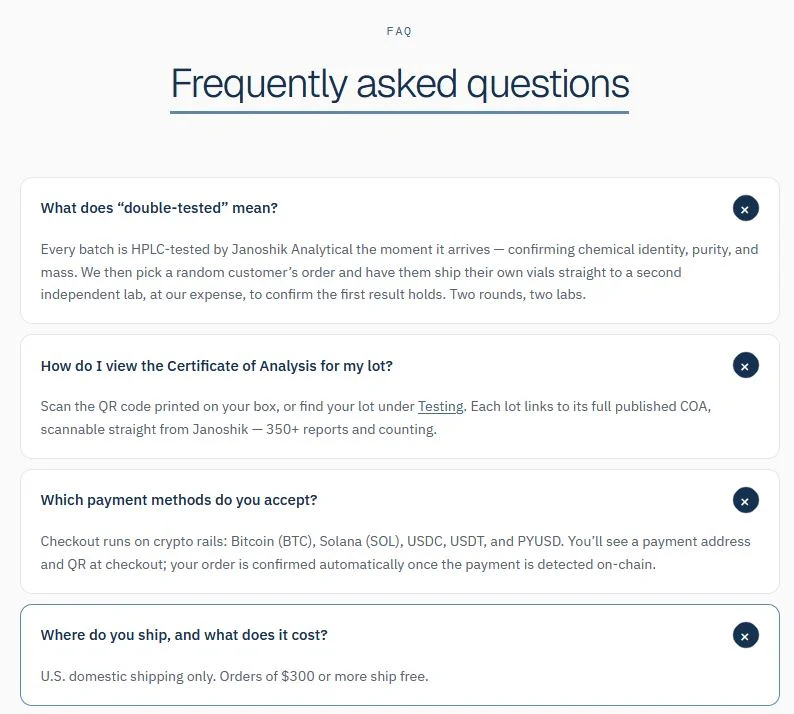Click the U.S. domestic shipping answer text
The image size is (794, 714).
point(234,677)
